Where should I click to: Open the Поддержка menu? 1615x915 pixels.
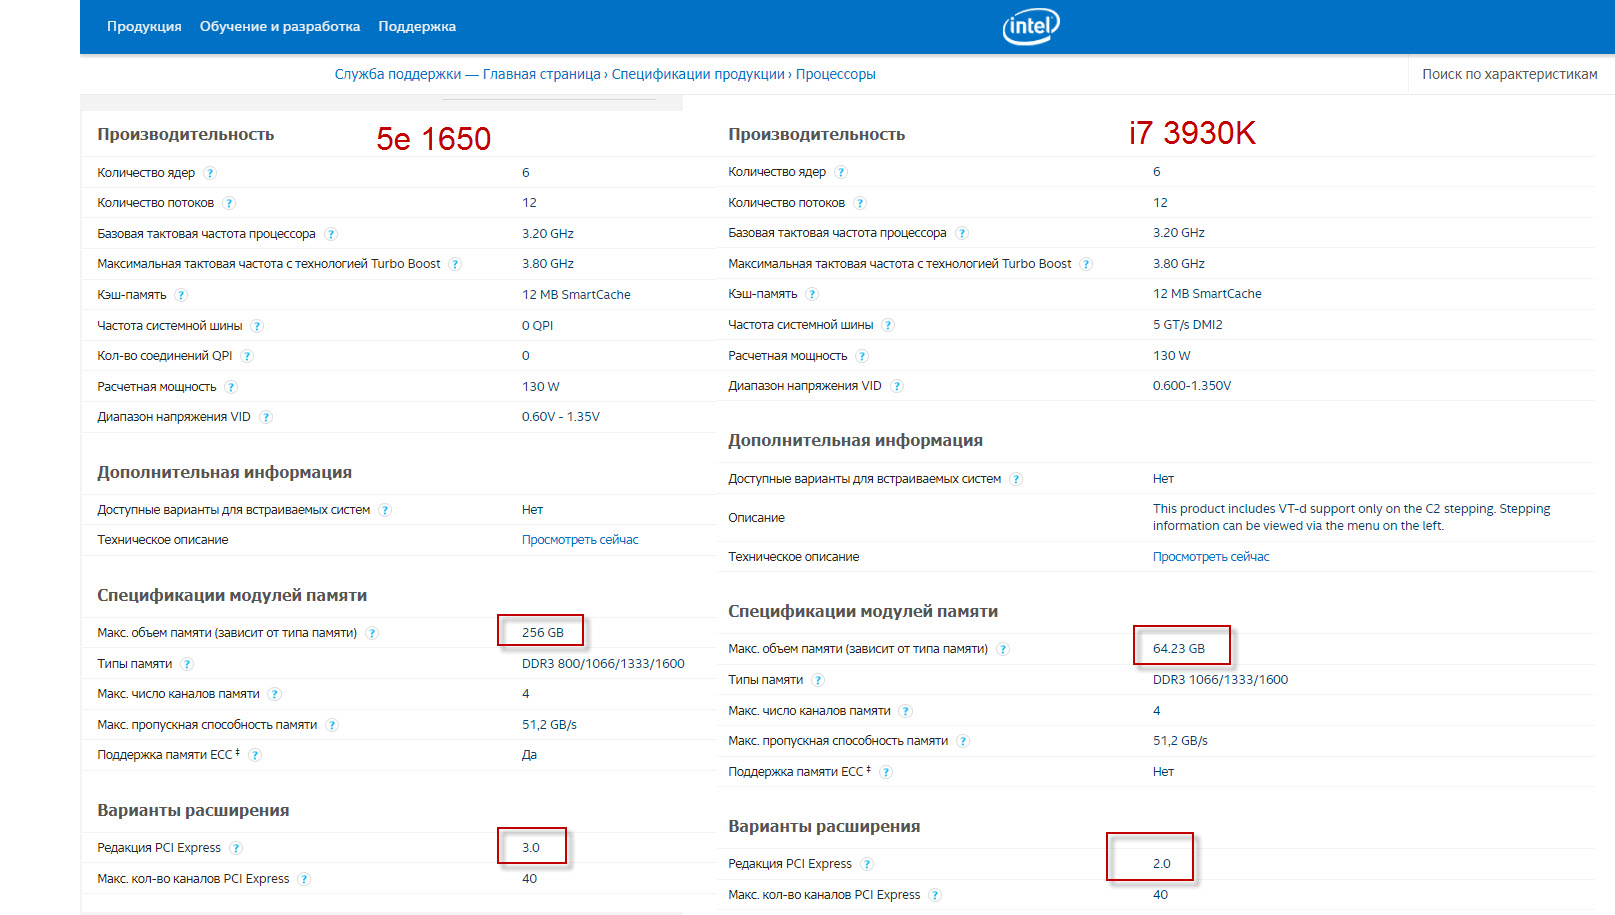[x=417, y=27]
